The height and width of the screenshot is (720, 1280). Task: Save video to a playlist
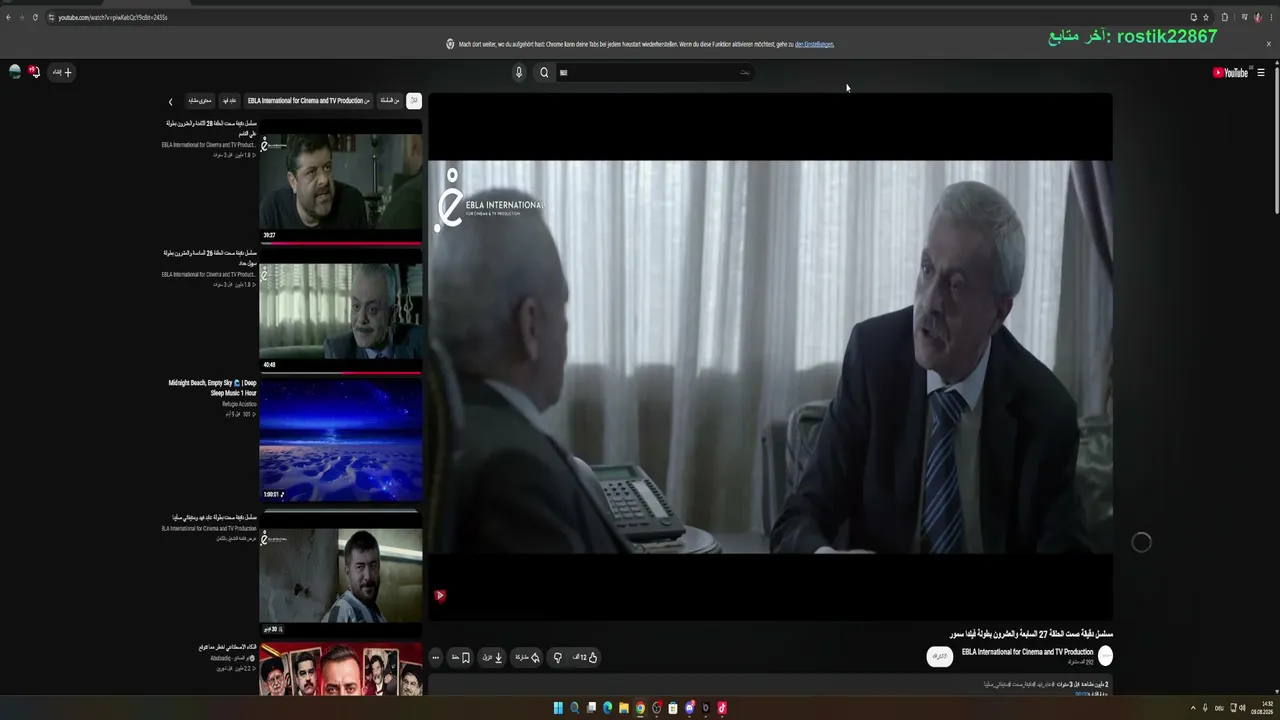click(461, 657)
